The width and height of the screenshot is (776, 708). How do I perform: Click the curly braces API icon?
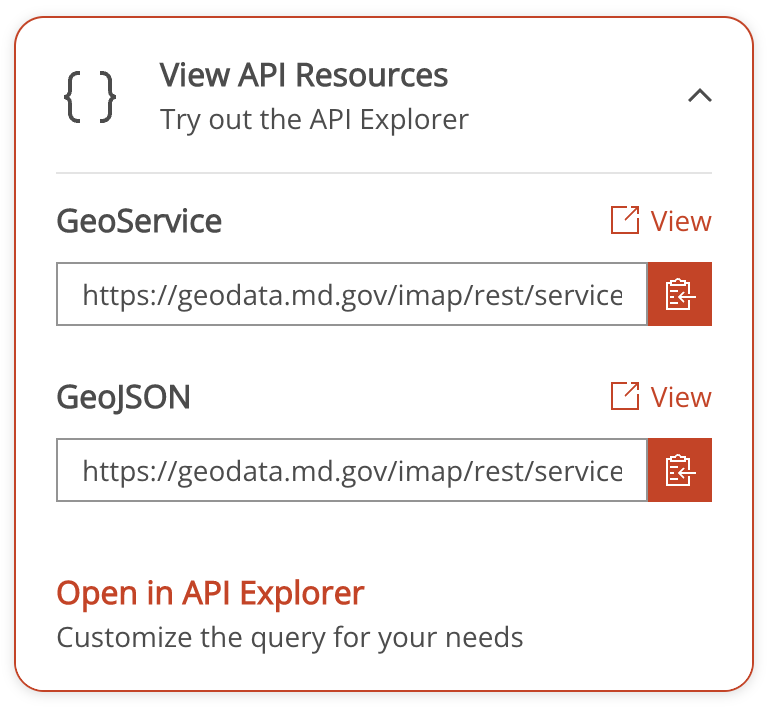(x=90, y=96)
